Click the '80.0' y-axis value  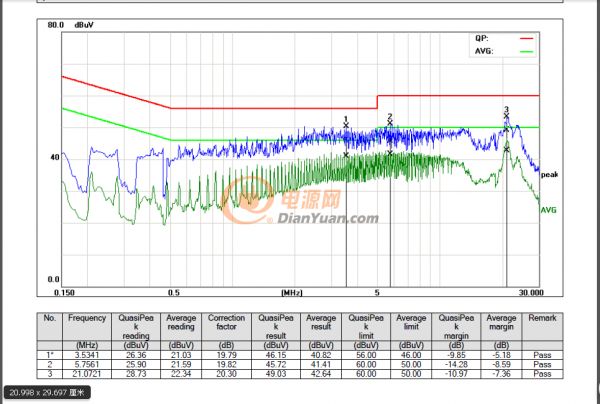pyautogui.click(x=55, y=25)
